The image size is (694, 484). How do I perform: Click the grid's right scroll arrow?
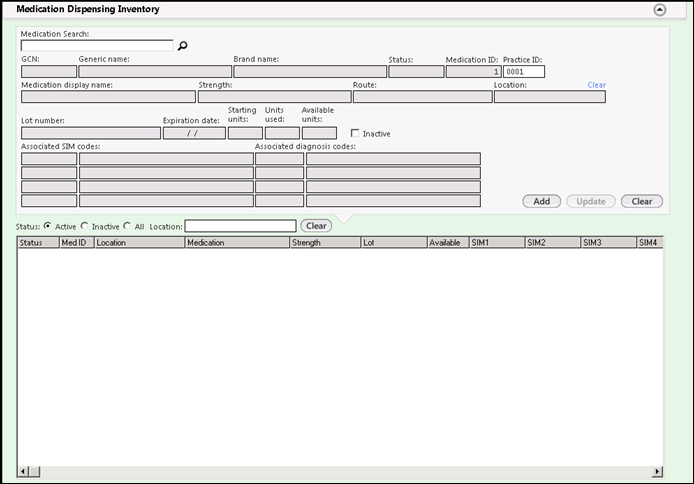pyautogui.click(x=657, y=472)
